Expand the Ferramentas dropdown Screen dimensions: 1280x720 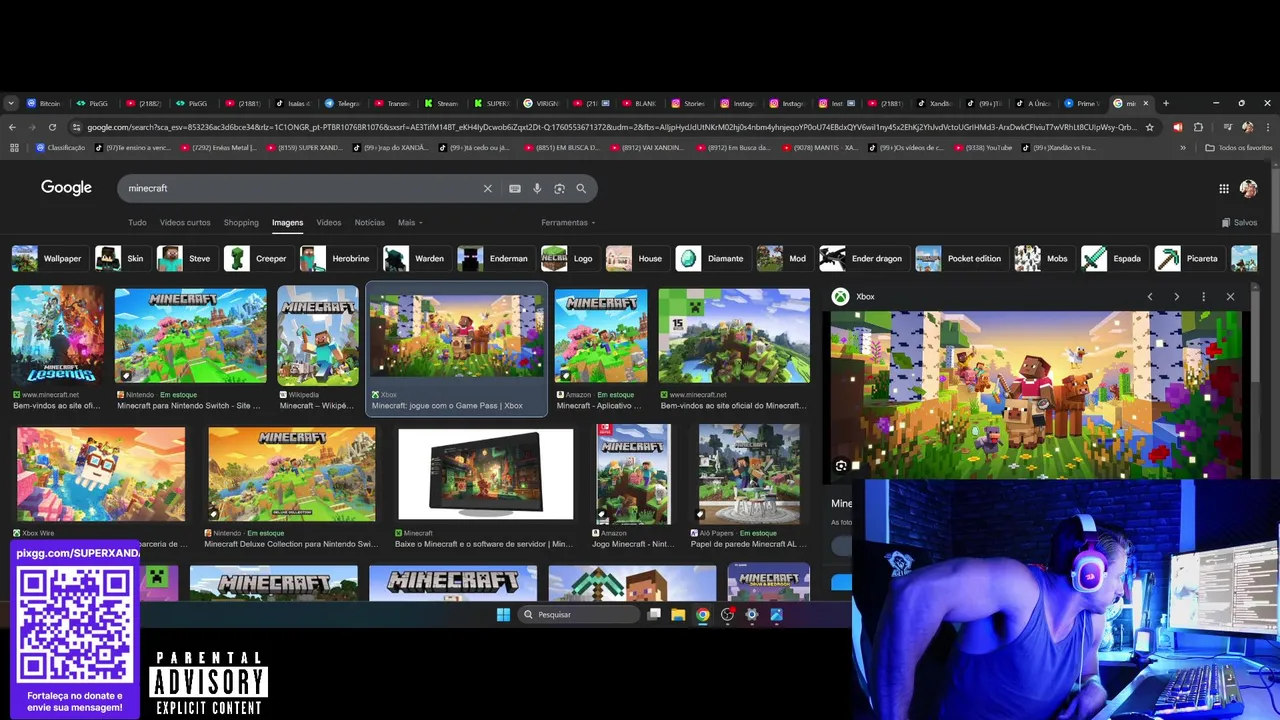coord(568,223)
